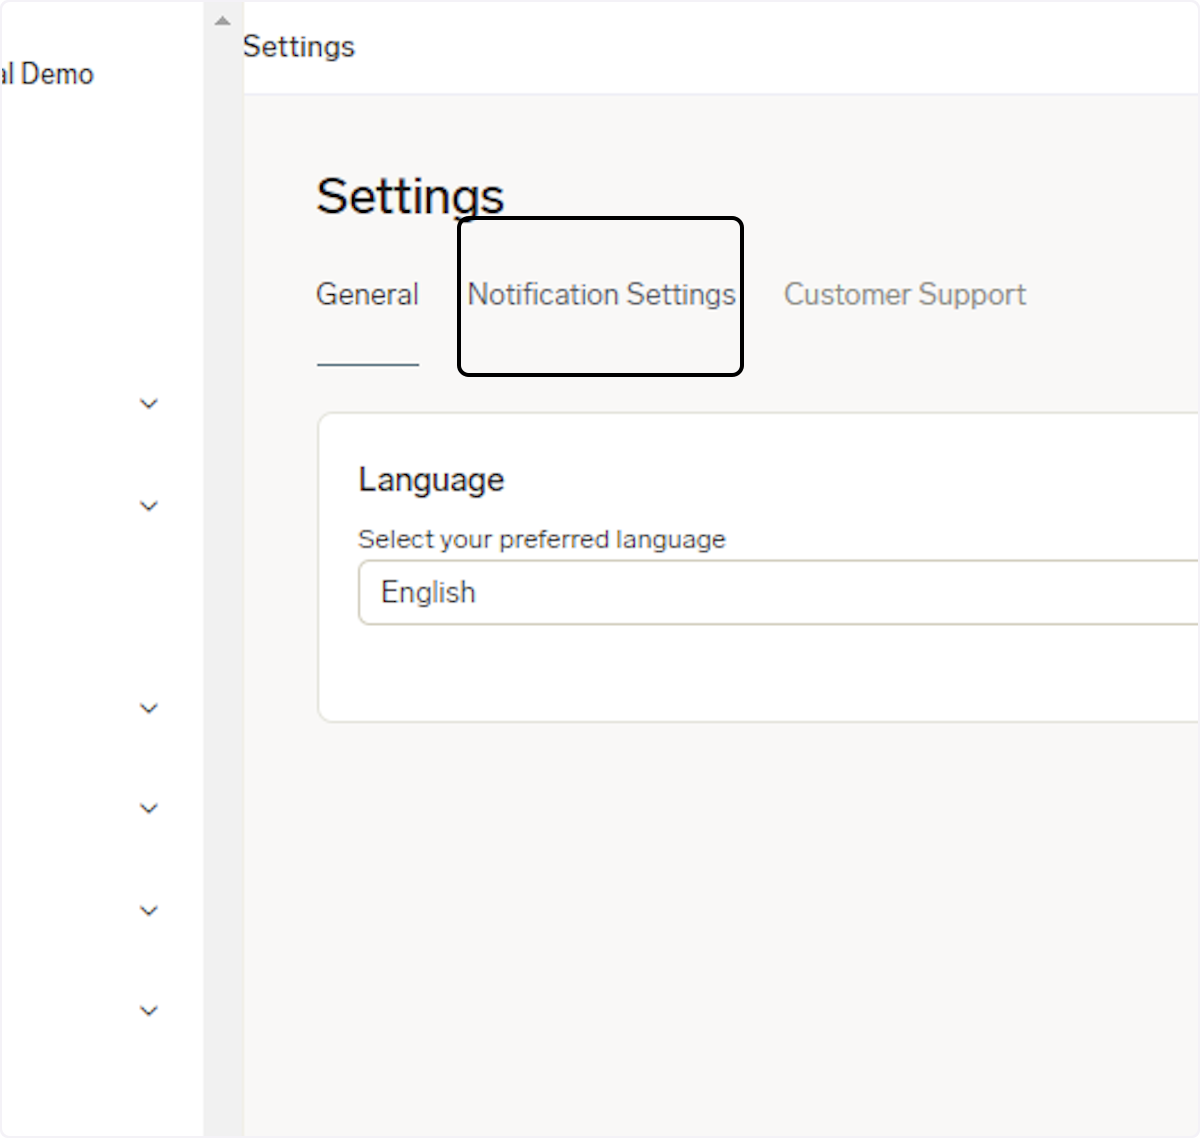The height and width of the screenshot is (1138, 1200).
Task: Click the underline indicator below General
Action: [367, 365]
